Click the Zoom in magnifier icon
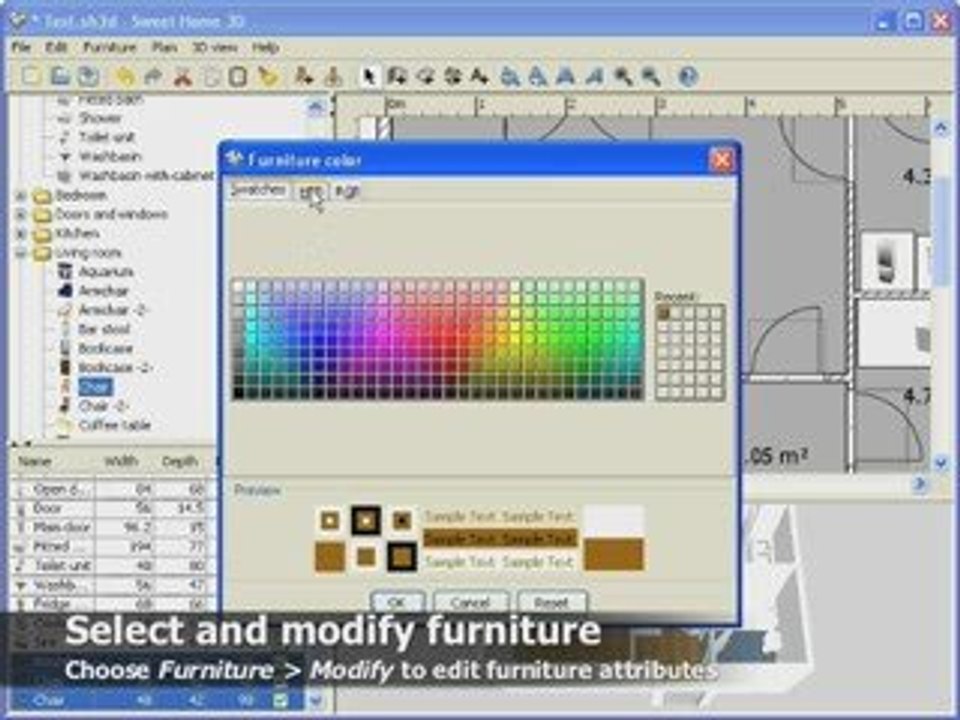The image size is (960, 720). 623,77
